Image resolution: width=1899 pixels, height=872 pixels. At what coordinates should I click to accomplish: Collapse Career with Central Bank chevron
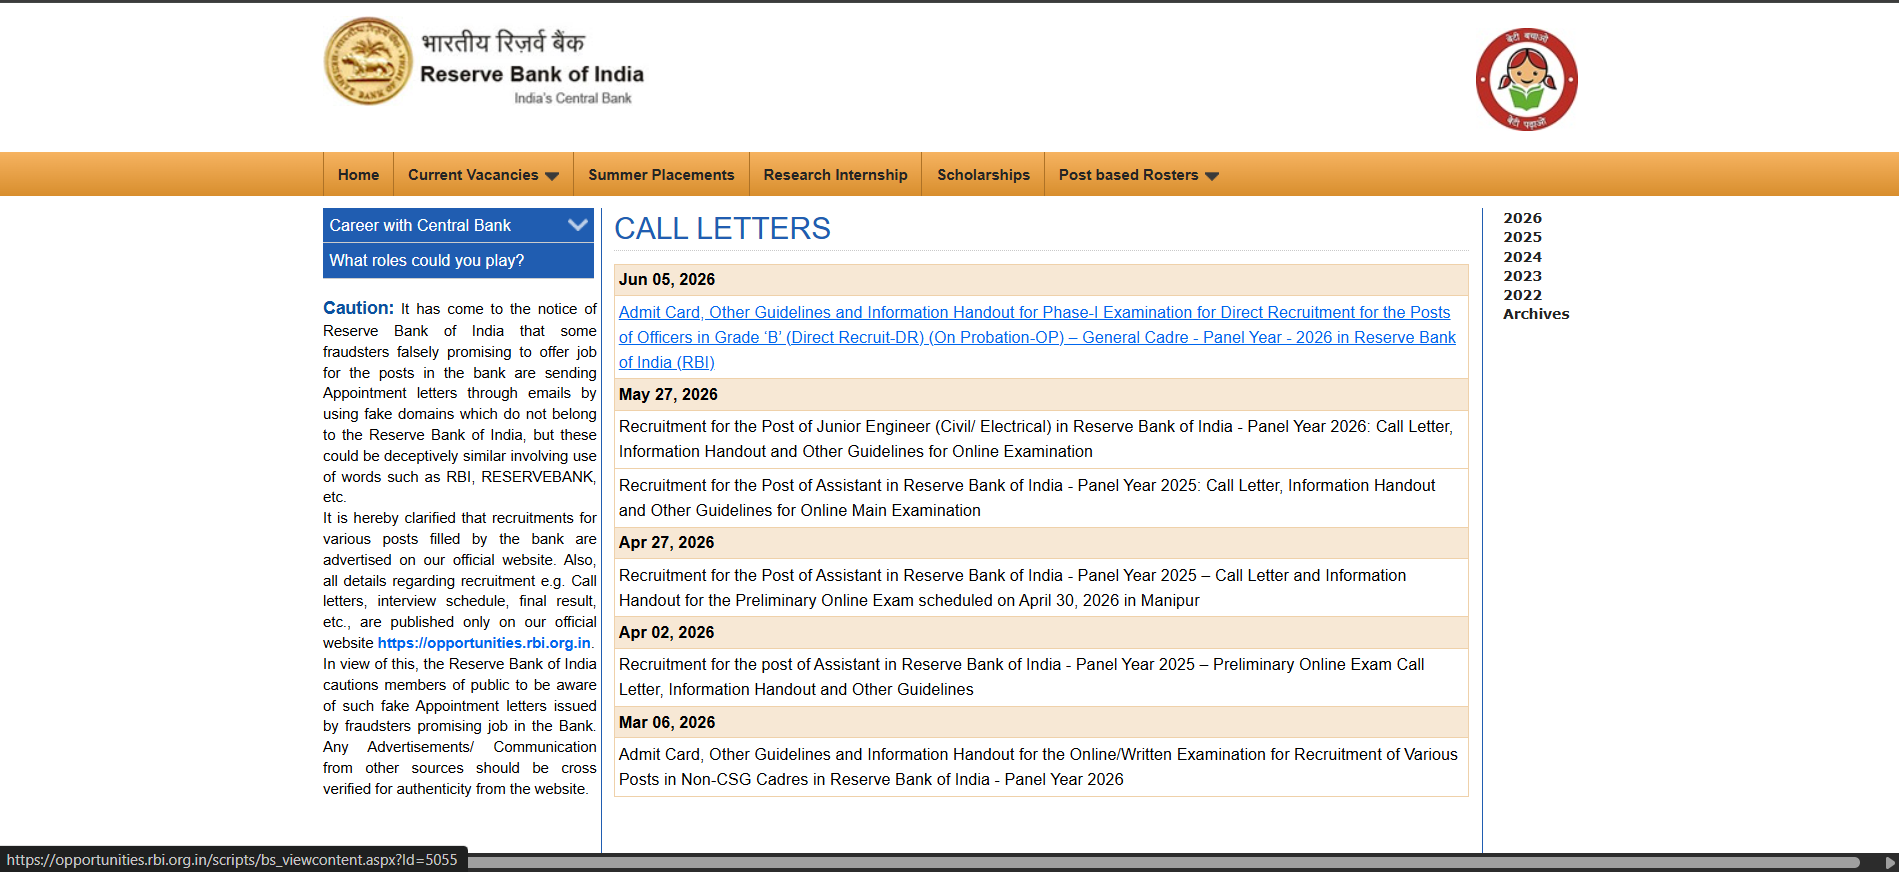click(577, 225)
